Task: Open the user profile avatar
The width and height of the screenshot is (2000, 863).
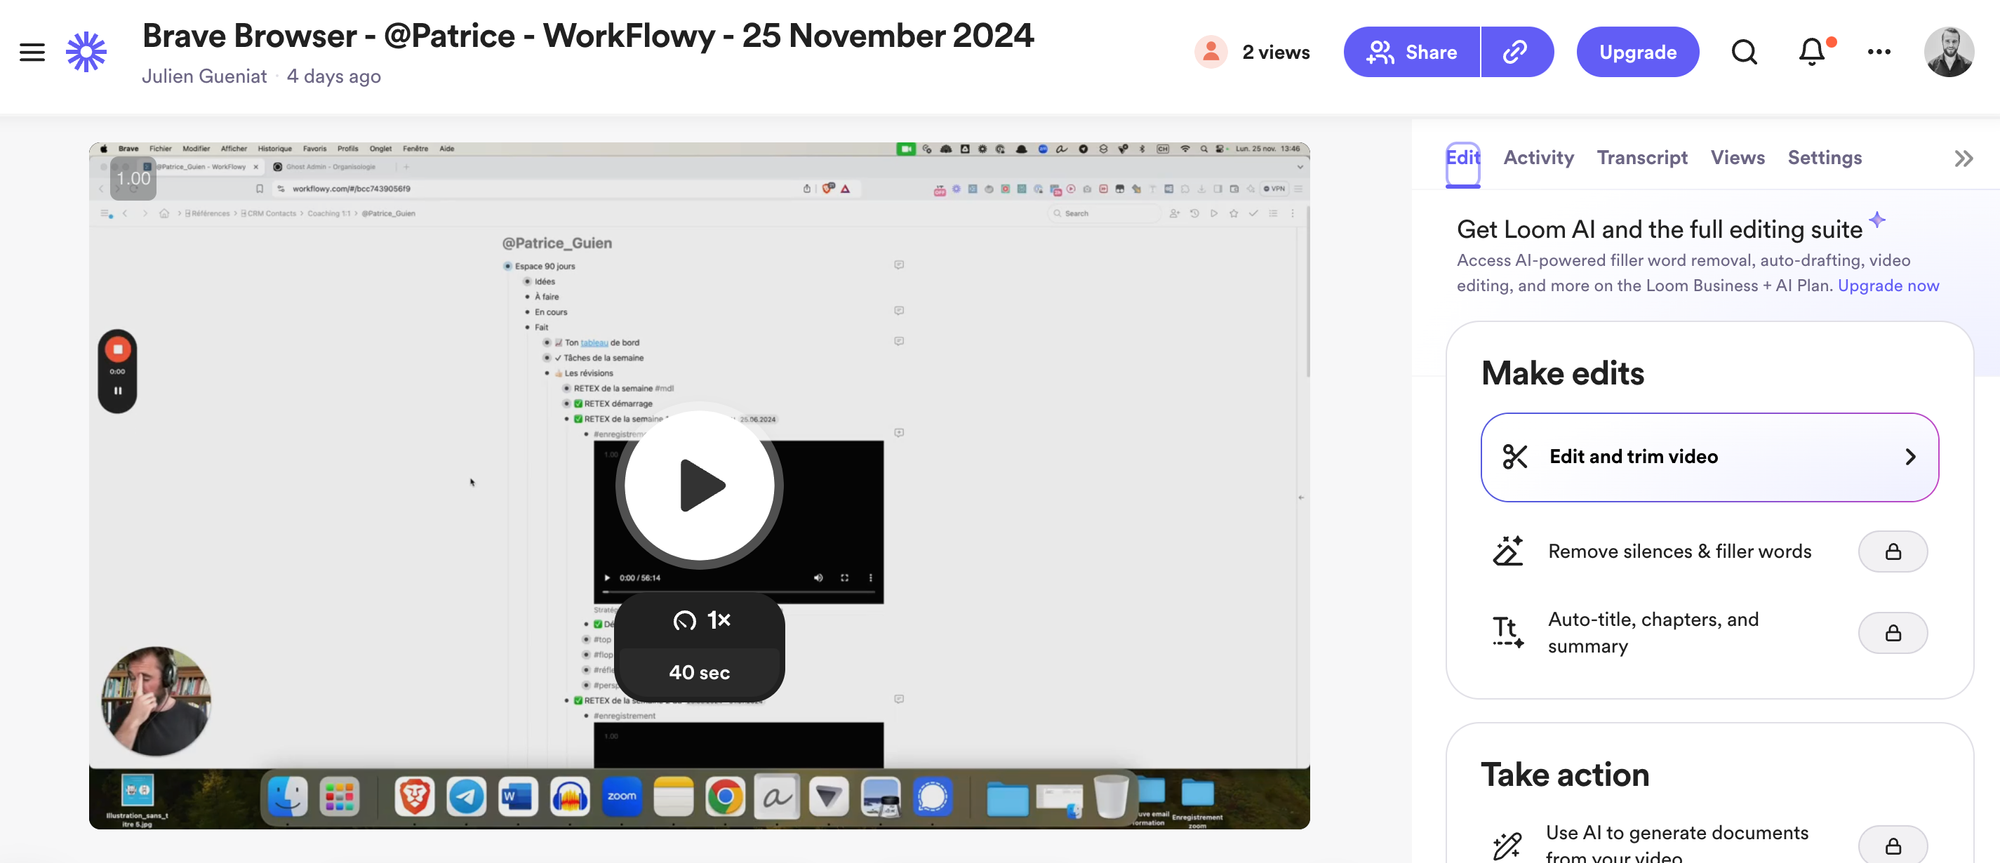Action: 1949,52
